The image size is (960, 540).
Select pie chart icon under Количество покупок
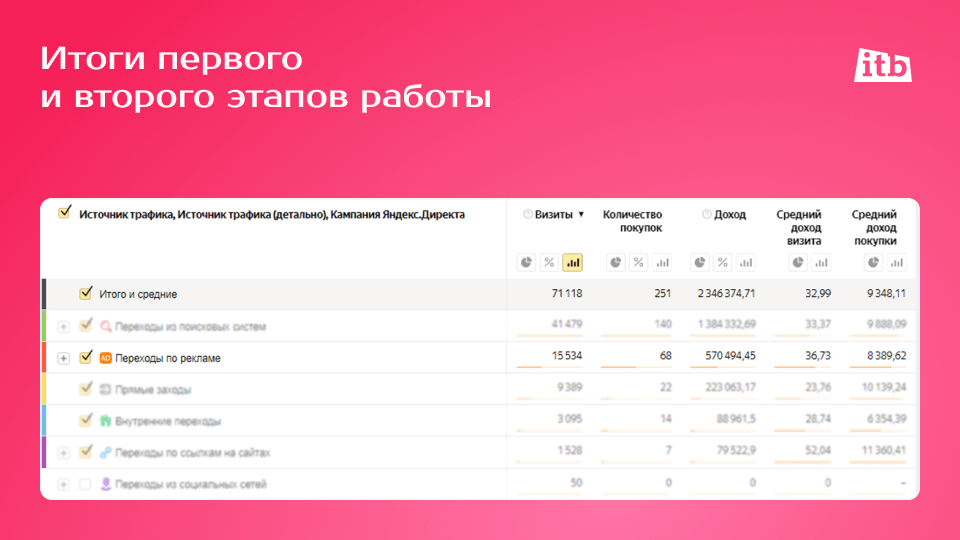615,263
